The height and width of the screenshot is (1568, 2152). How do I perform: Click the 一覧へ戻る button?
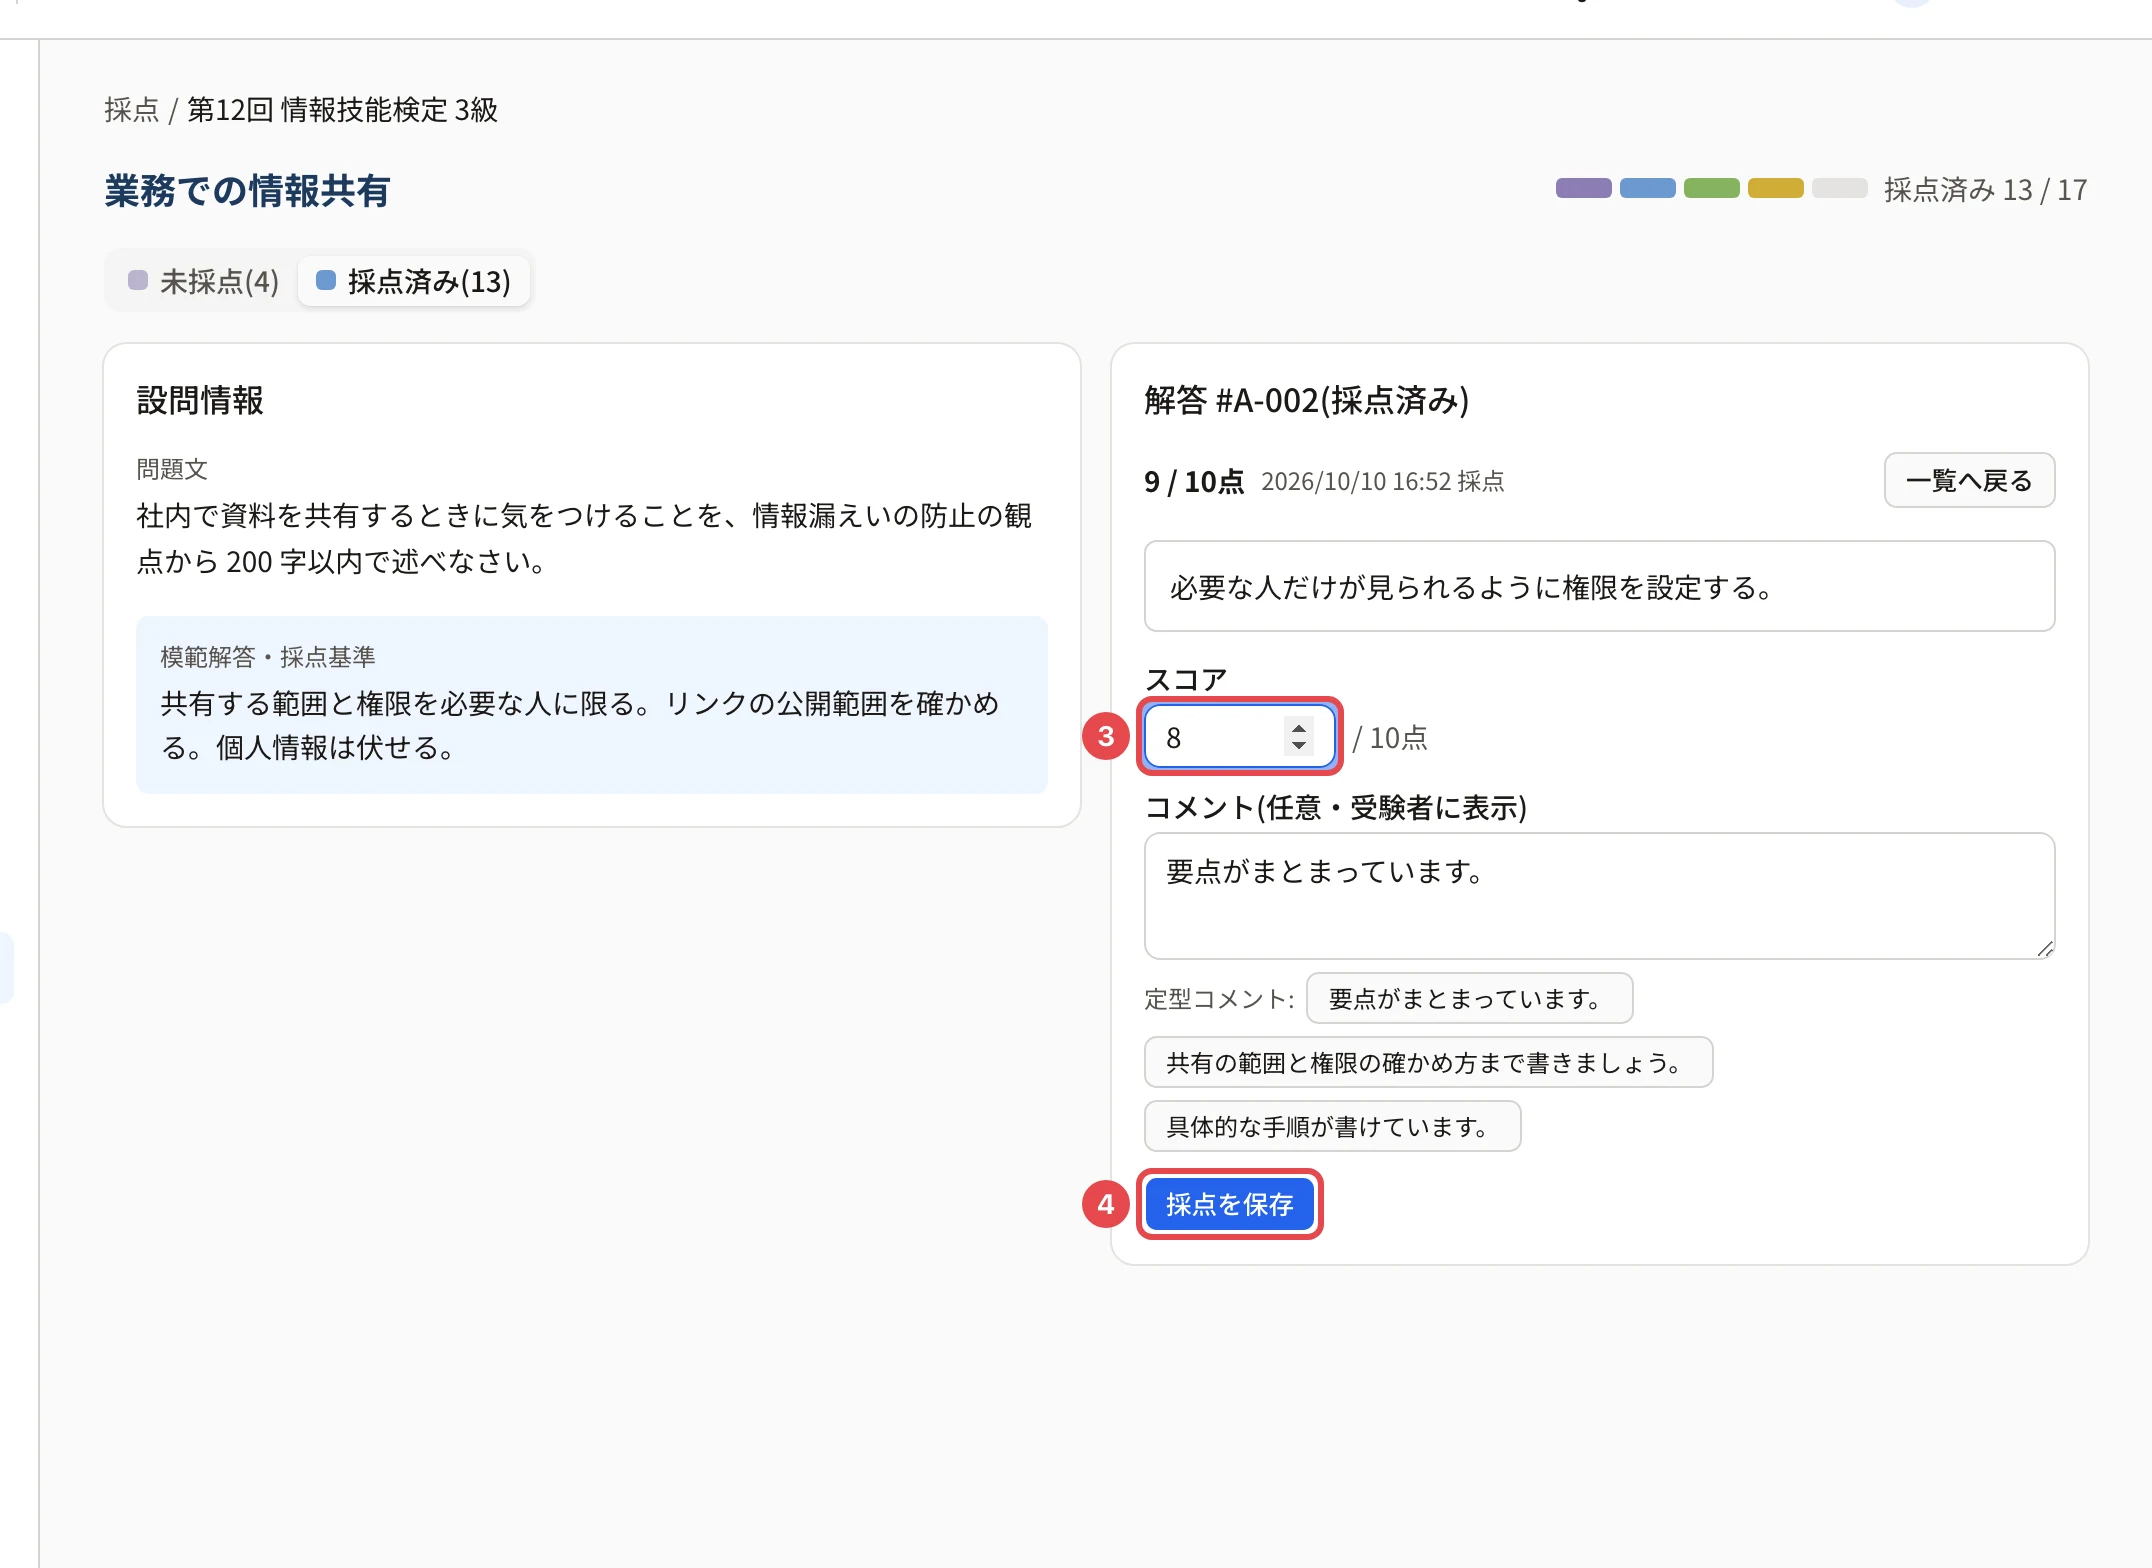point(1968,480)
